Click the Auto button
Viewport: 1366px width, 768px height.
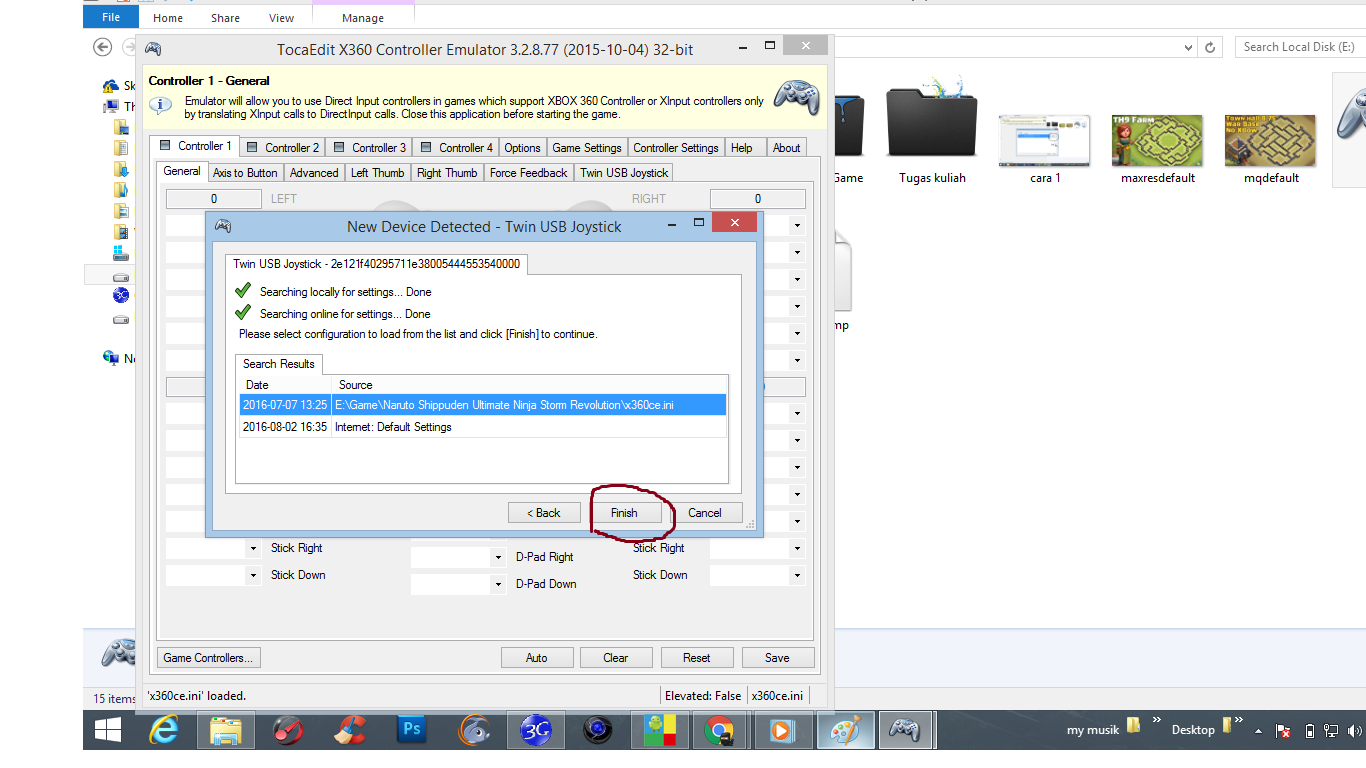coord(537,658)
